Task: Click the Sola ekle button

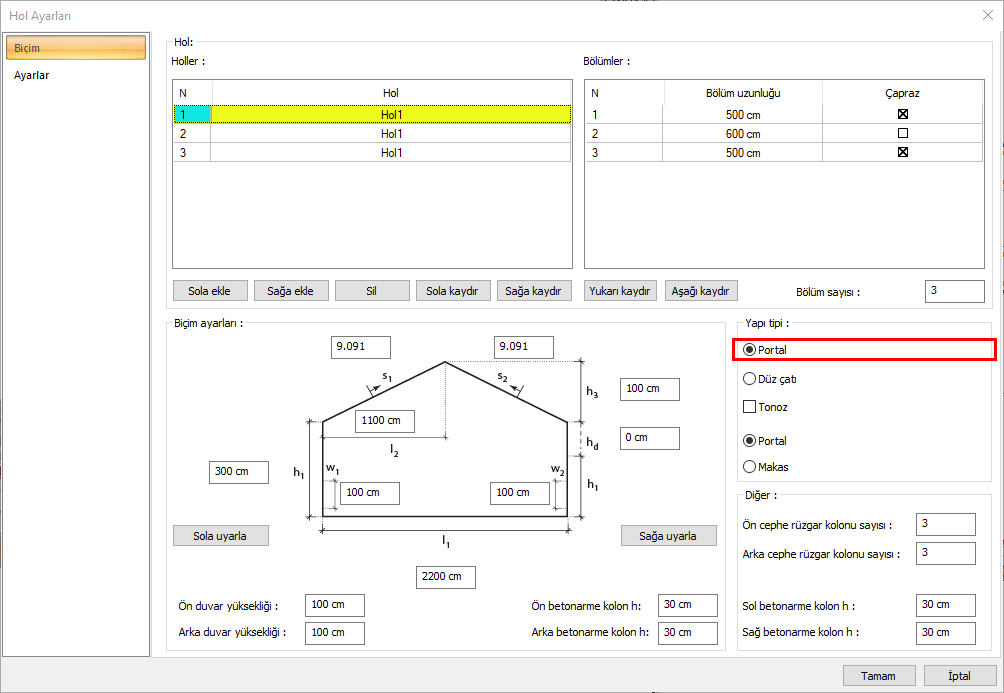Action: click(x=209, y=291)
